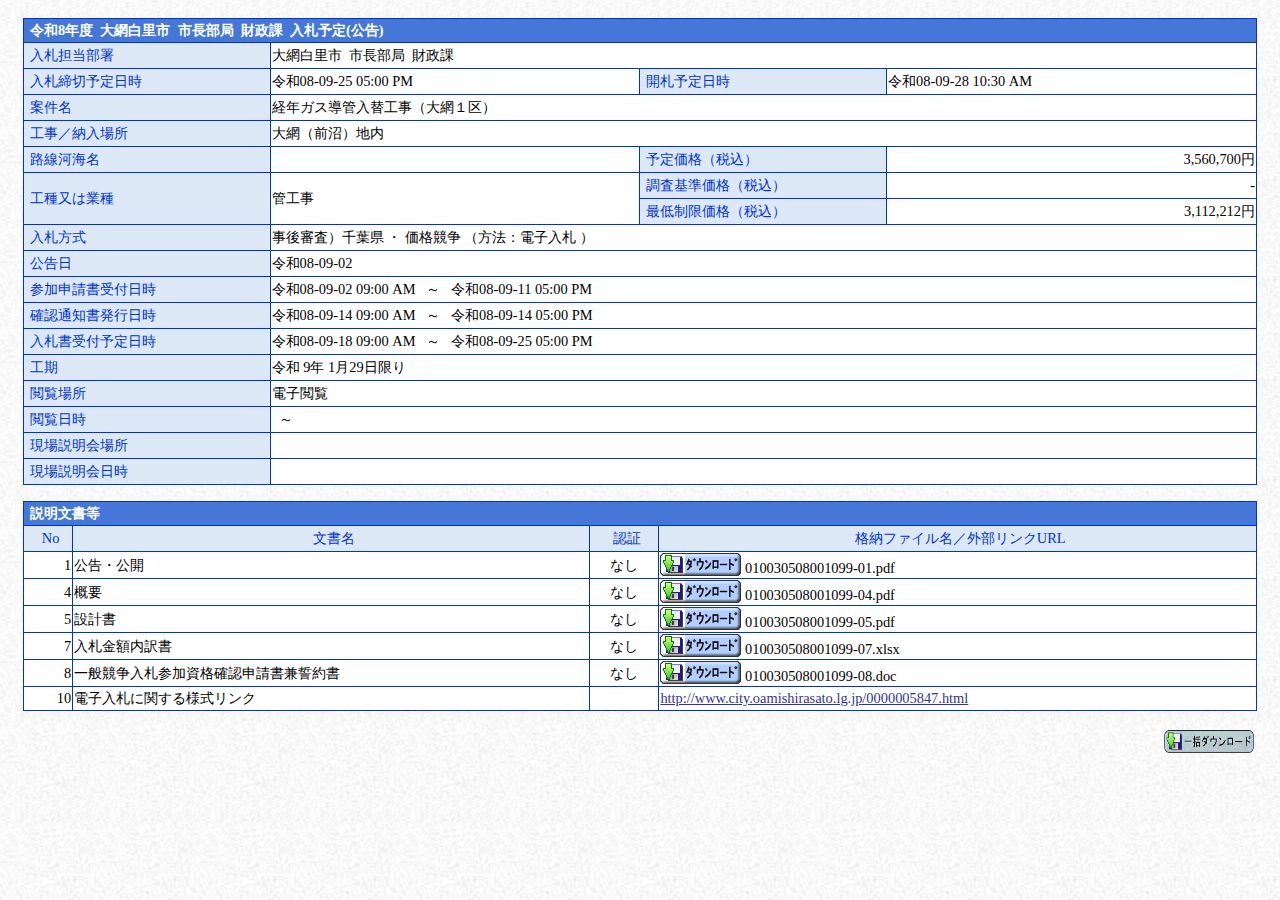This screenshot has height=900, width=1280.
Task: Click document name 公告・公開
Action: [x=109, y=565]
